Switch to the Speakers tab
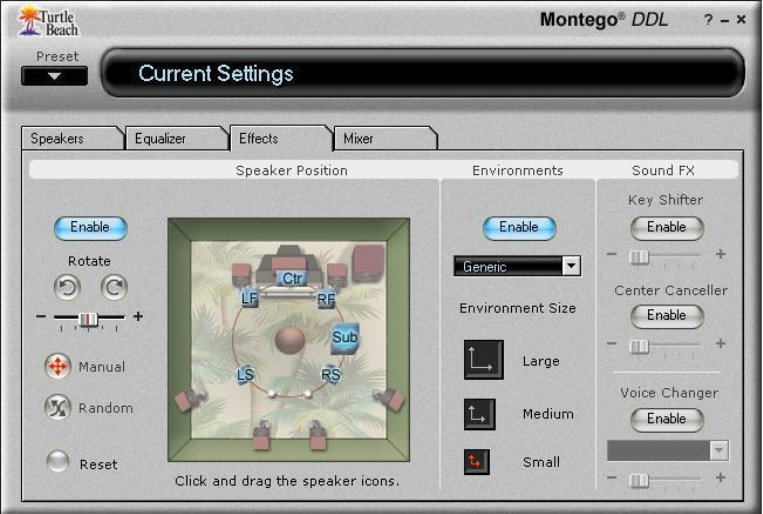Image resolution: width=763 pixels, height=514 pixels. pos(71,138)
